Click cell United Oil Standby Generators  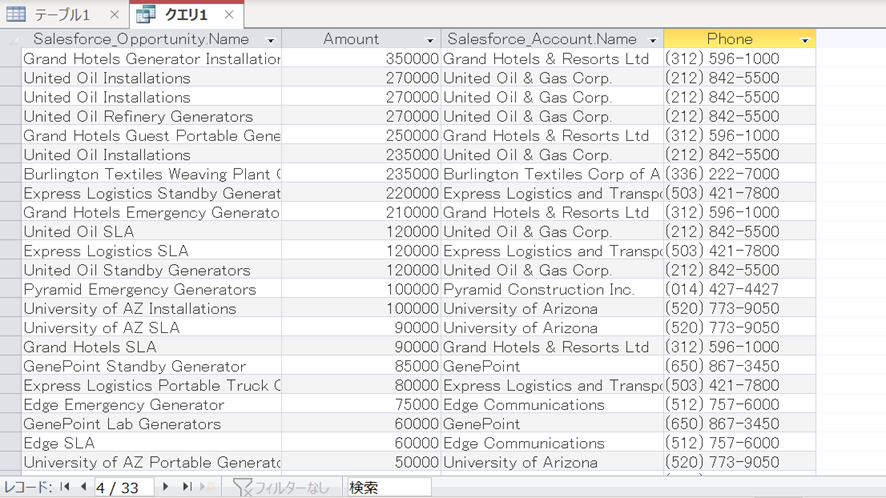[151, 270]
